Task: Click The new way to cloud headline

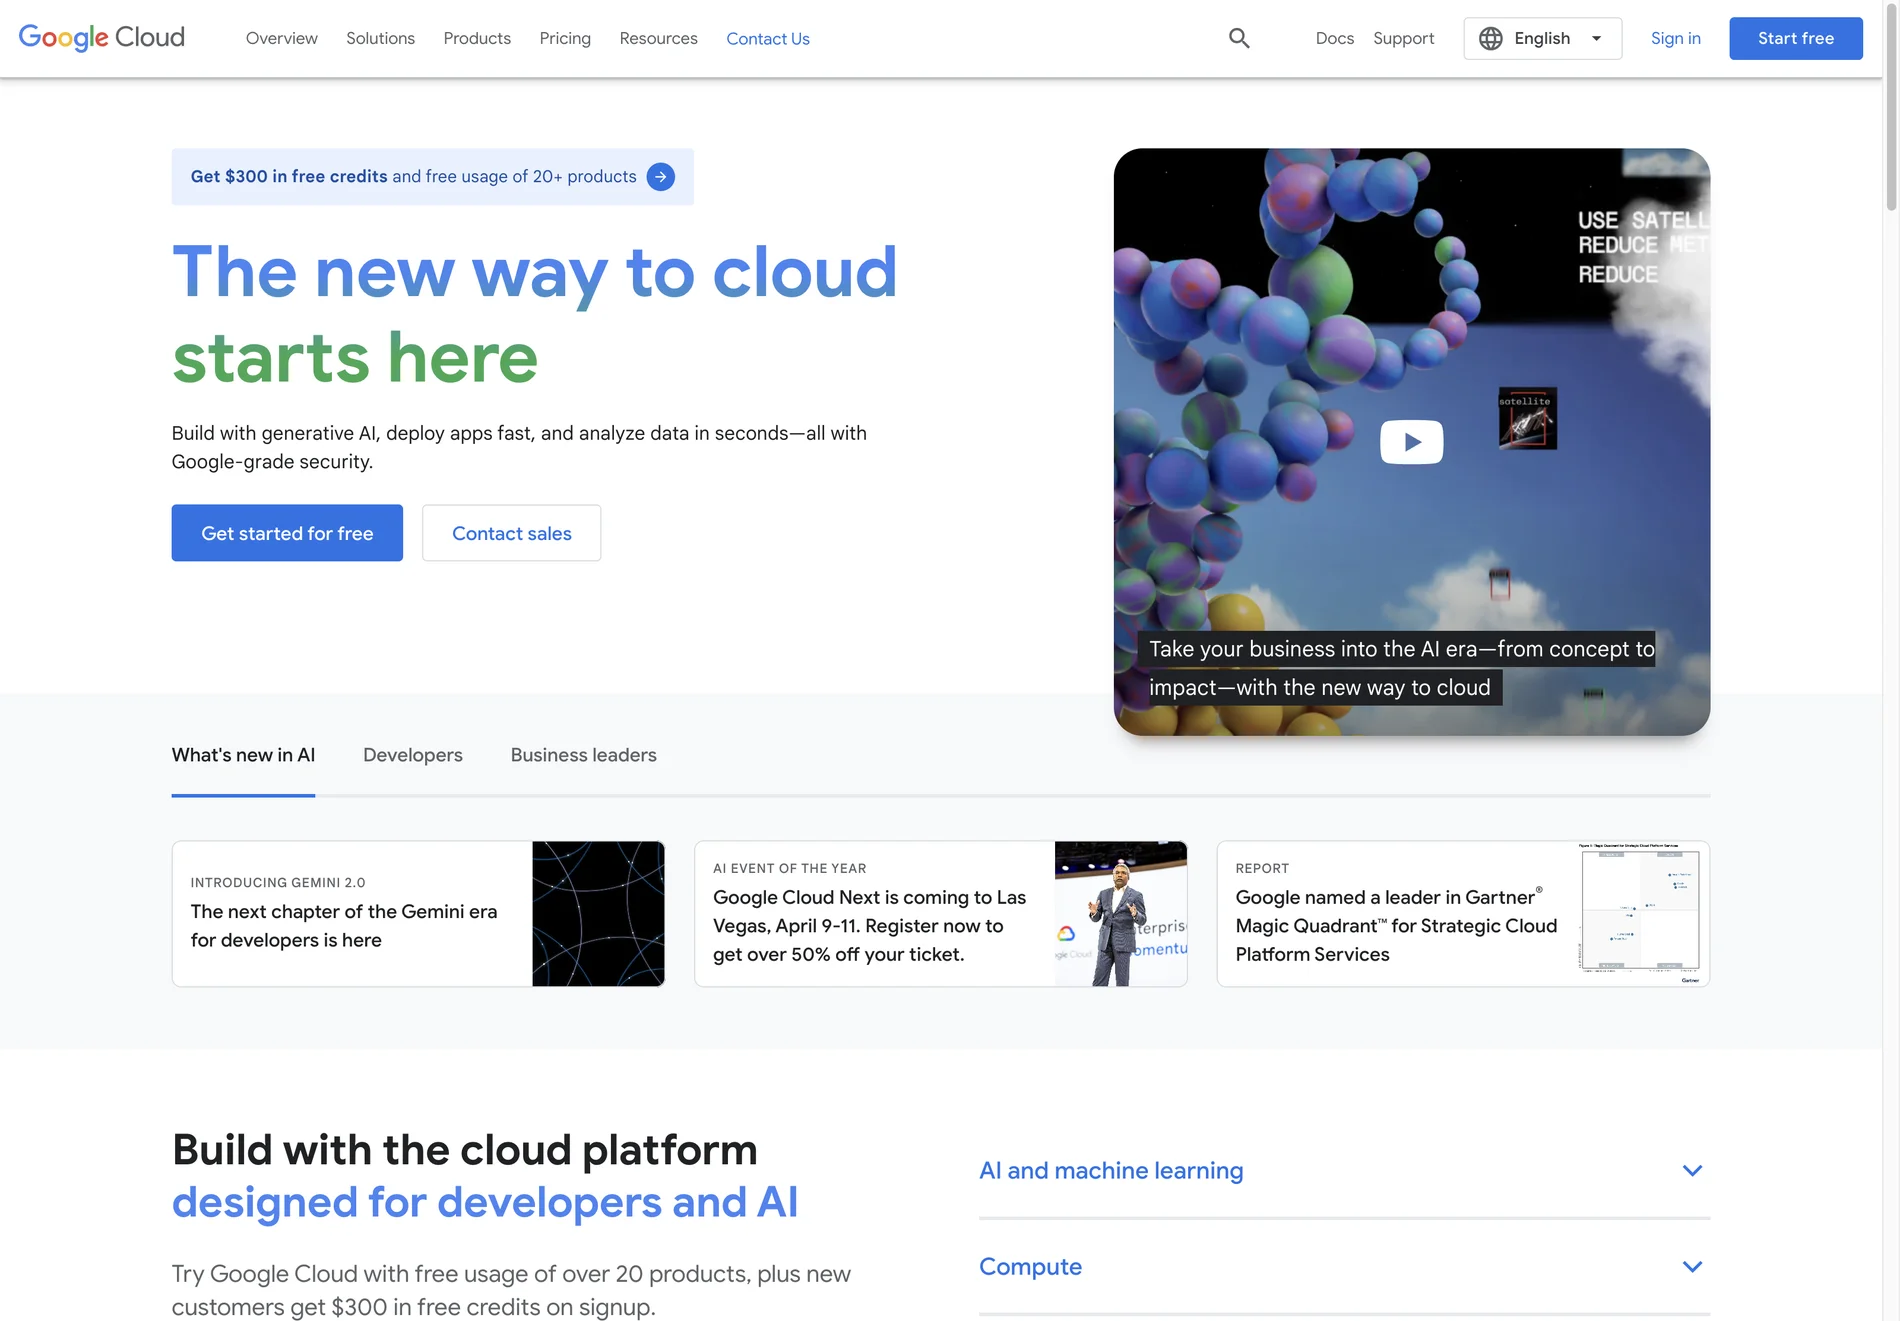Action: [535, 314]
